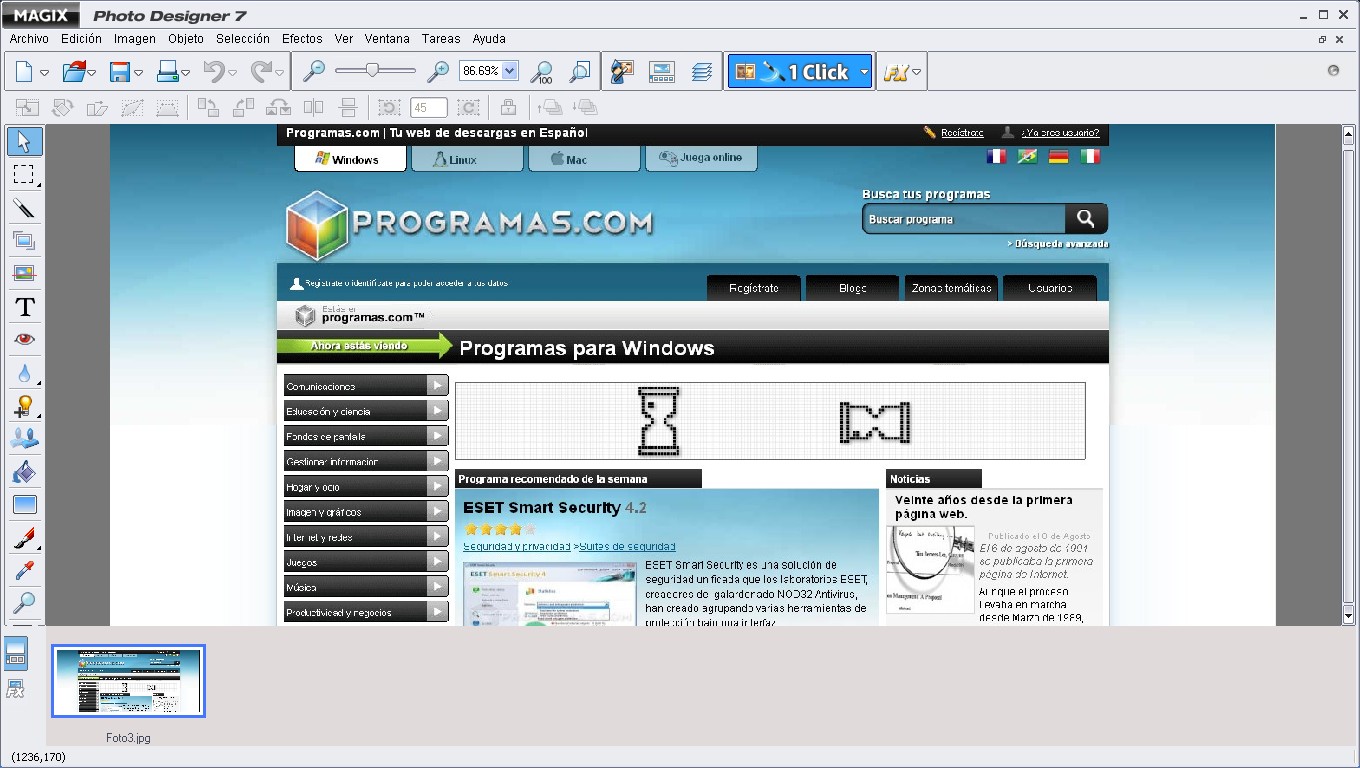Click the Save floppy disk icon
This screenshot has height=768, width=1360.
coord(120,72)
